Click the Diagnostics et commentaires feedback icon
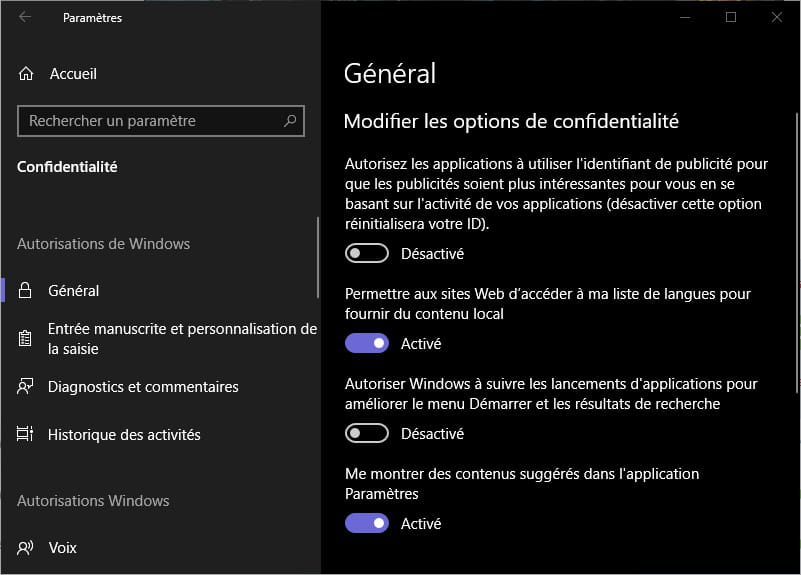This screenshot has width=801, height=575. (26, 387)
